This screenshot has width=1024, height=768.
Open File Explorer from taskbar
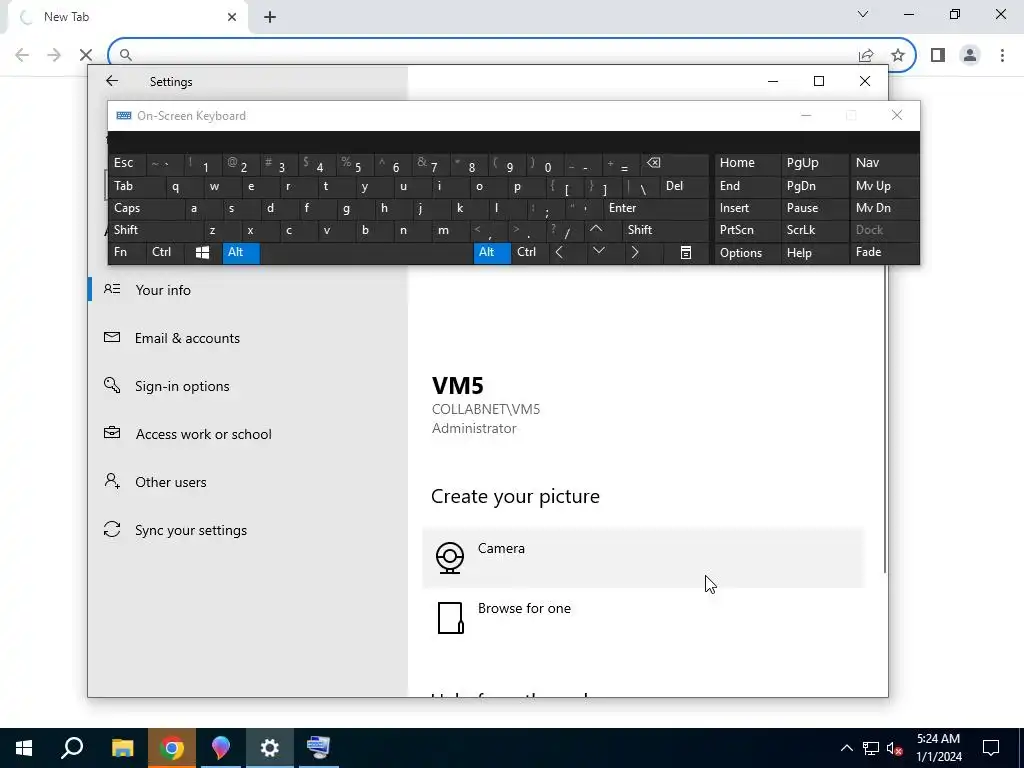tap(122, 748)
